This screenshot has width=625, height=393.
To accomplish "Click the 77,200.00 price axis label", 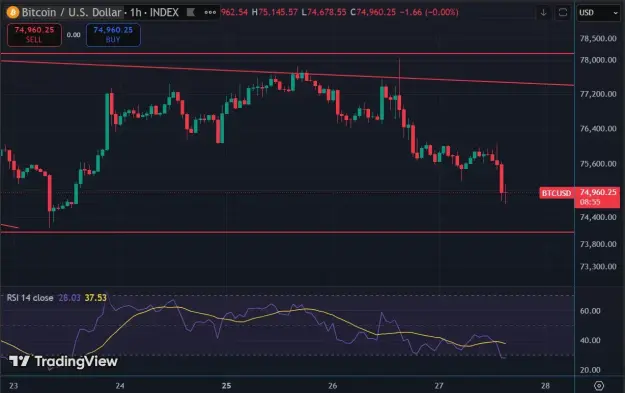I will tap(598, 94).
